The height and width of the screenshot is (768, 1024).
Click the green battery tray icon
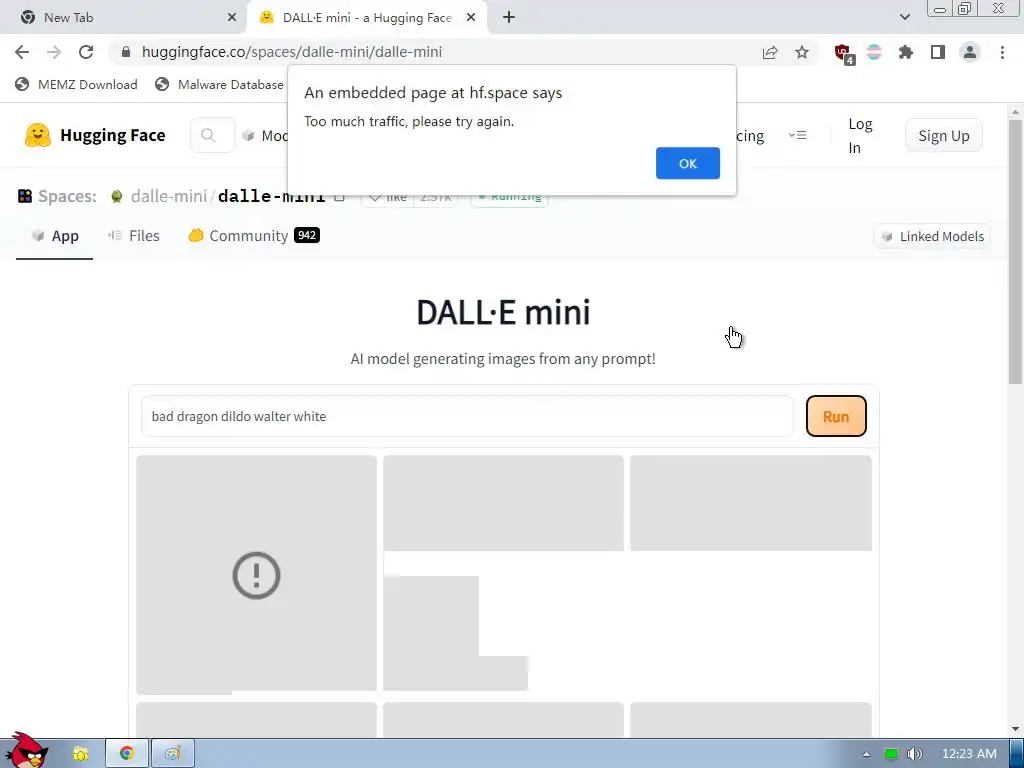click(891, 754)
